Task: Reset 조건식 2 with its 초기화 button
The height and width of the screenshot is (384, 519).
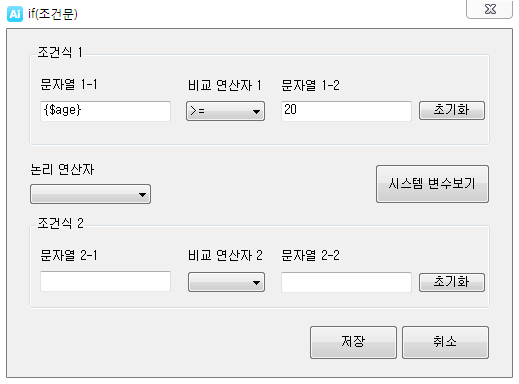Action: pyautogui.click(x=452, y=282)
